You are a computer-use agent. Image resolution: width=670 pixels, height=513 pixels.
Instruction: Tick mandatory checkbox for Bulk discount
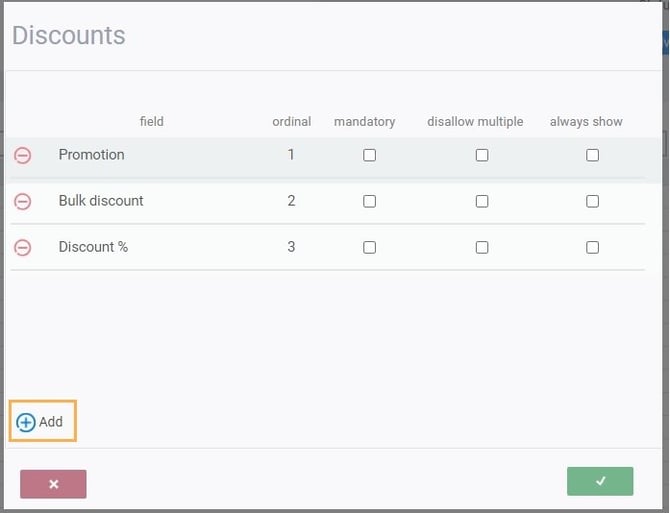pos(370,201)
